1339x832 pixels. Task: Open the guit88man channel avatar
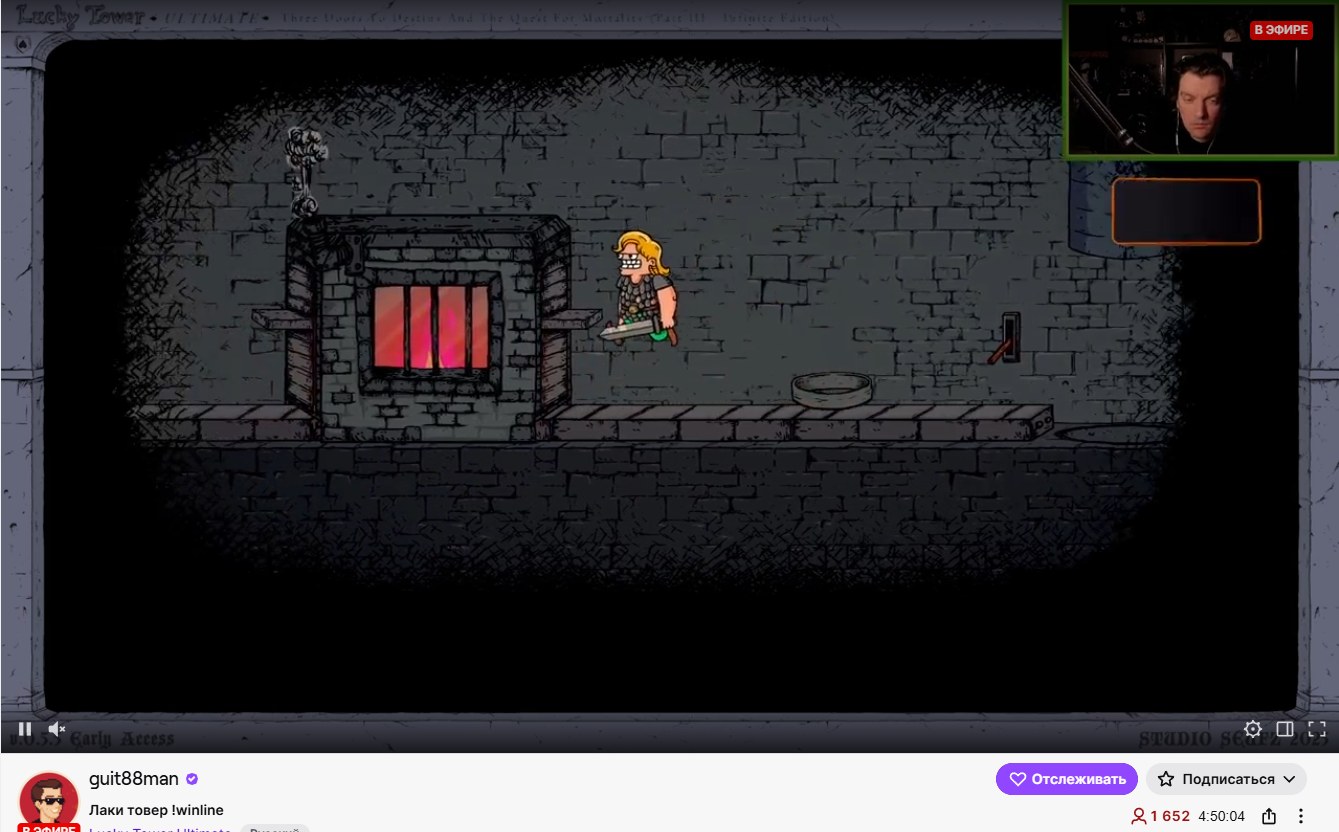coord(49,802)
